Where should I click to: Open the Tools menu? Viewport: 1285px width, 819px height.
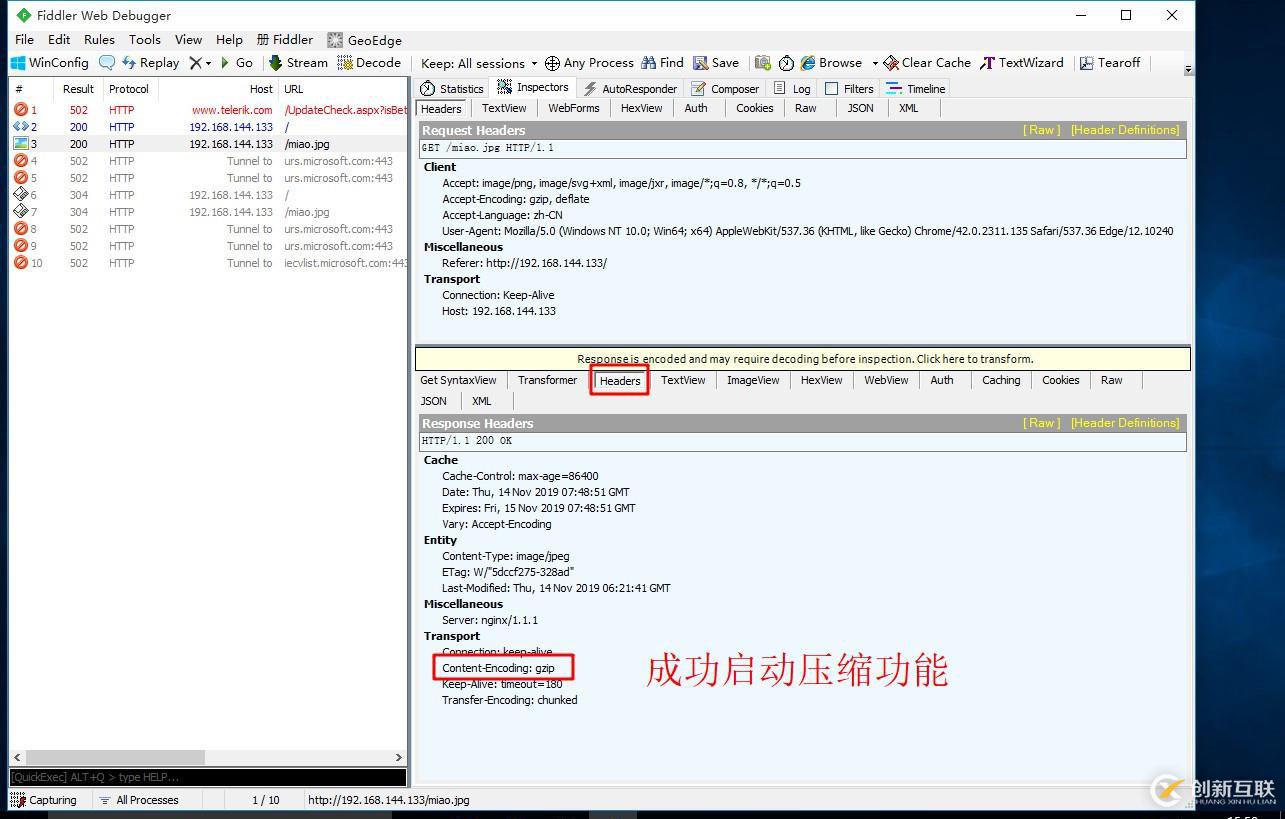point(145,40)
